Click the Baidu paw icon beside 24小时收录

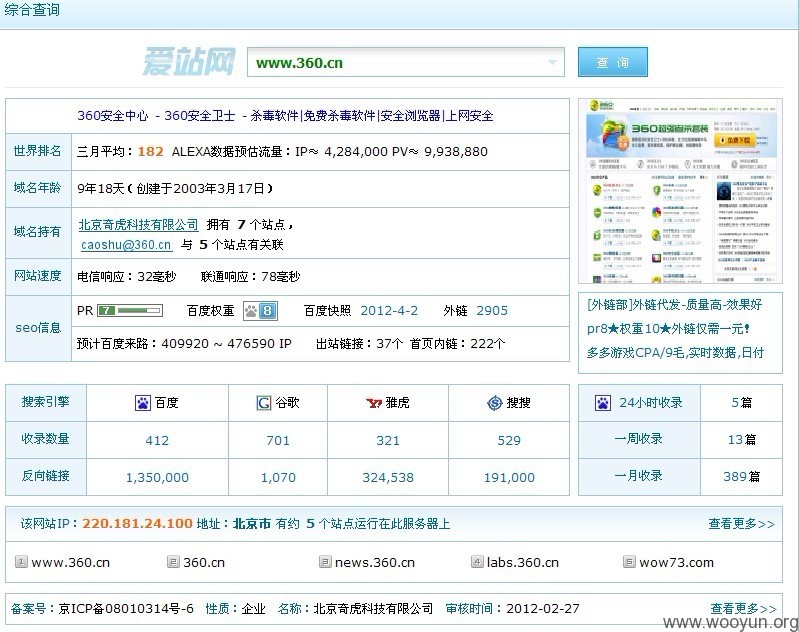pos(603,403)
